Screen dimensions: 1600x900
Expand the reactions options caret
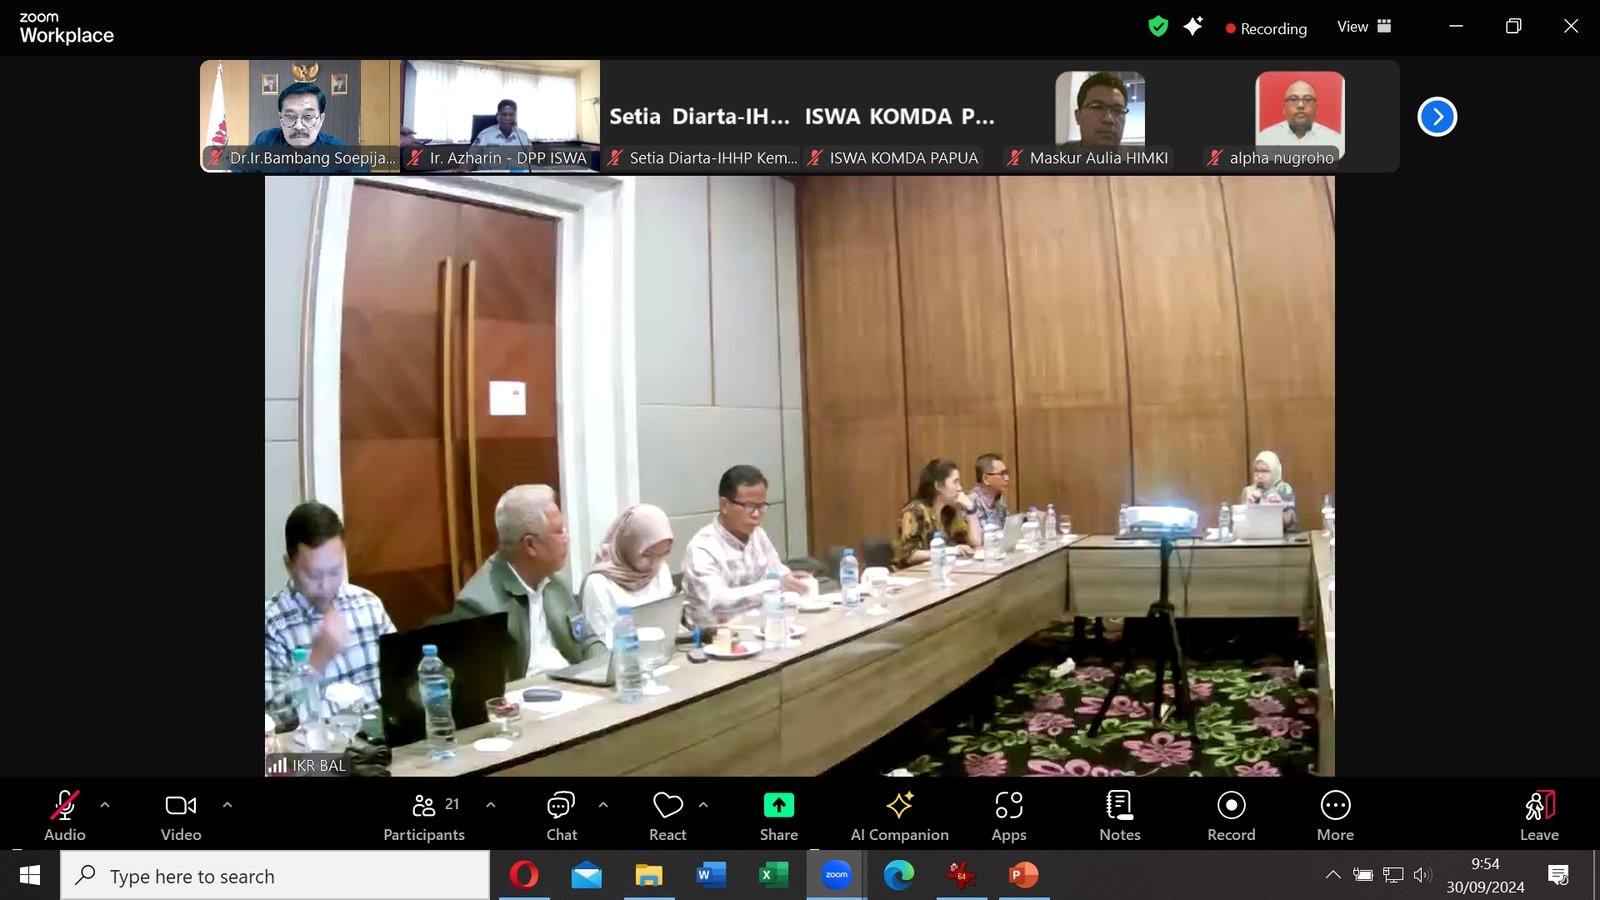(x=703, y=805)
